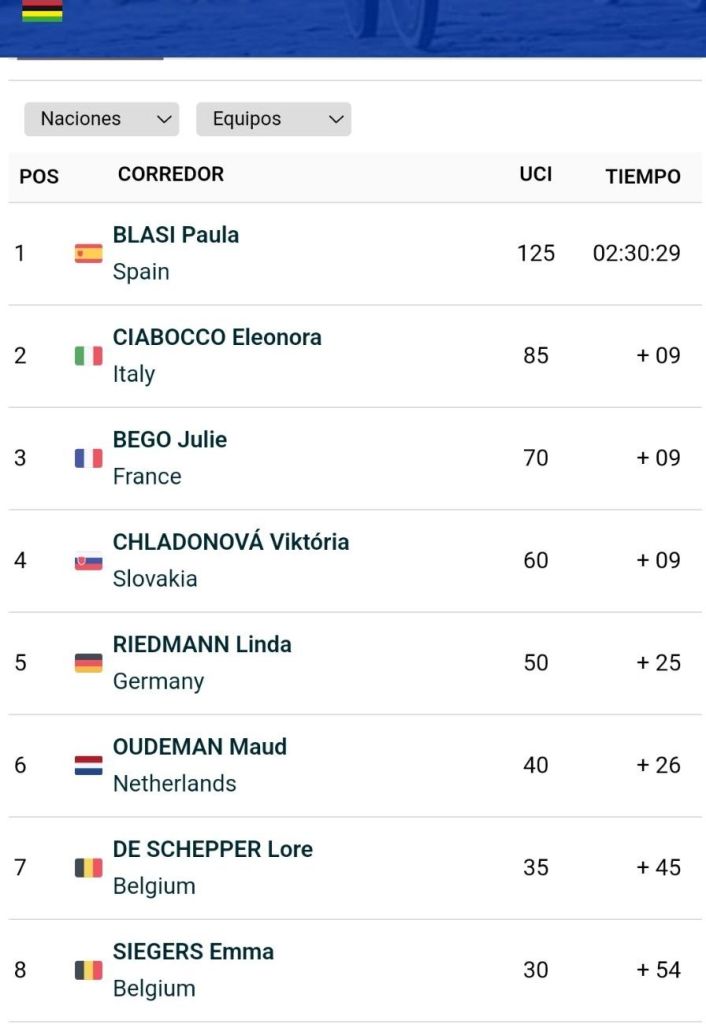Click the France flag icon
The height and width of the screenshot is (1024, 706).
pos(88,458)
